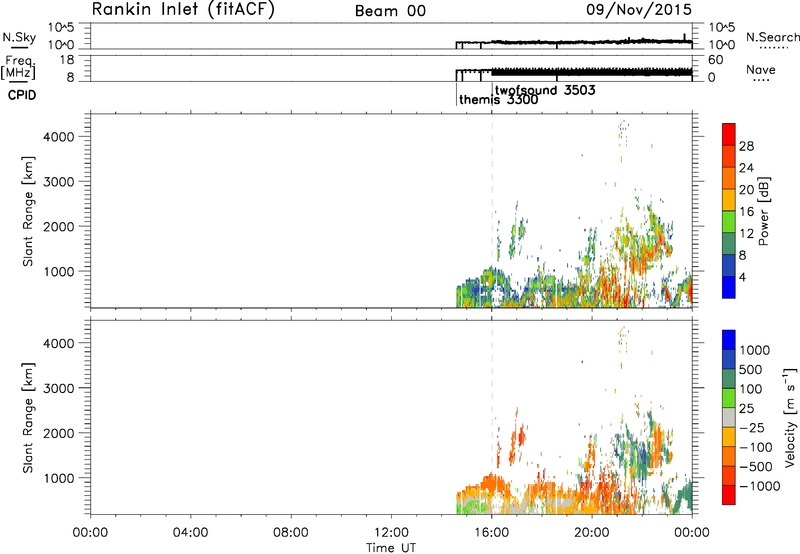Click the Power [dB] colorbar label

click(x=763, y=211)
